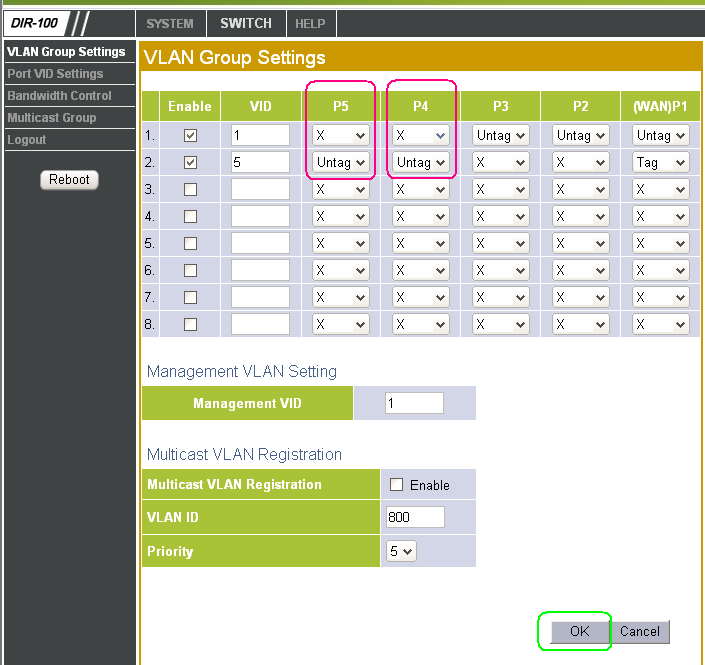Click the Priority label

pyautogui.click(x=170, y=551)
